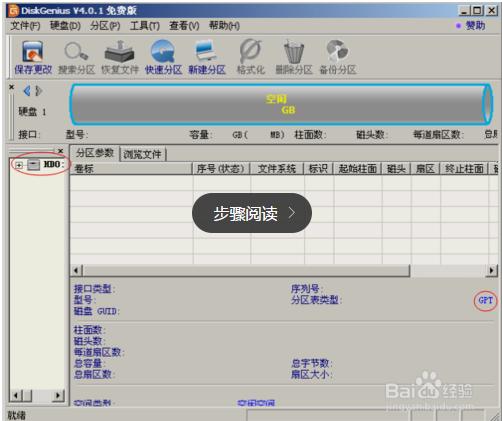Click the 总容量 label
The height and width of the screenshot is (421, 502).
pyautogui.click(x=89, y=363)
